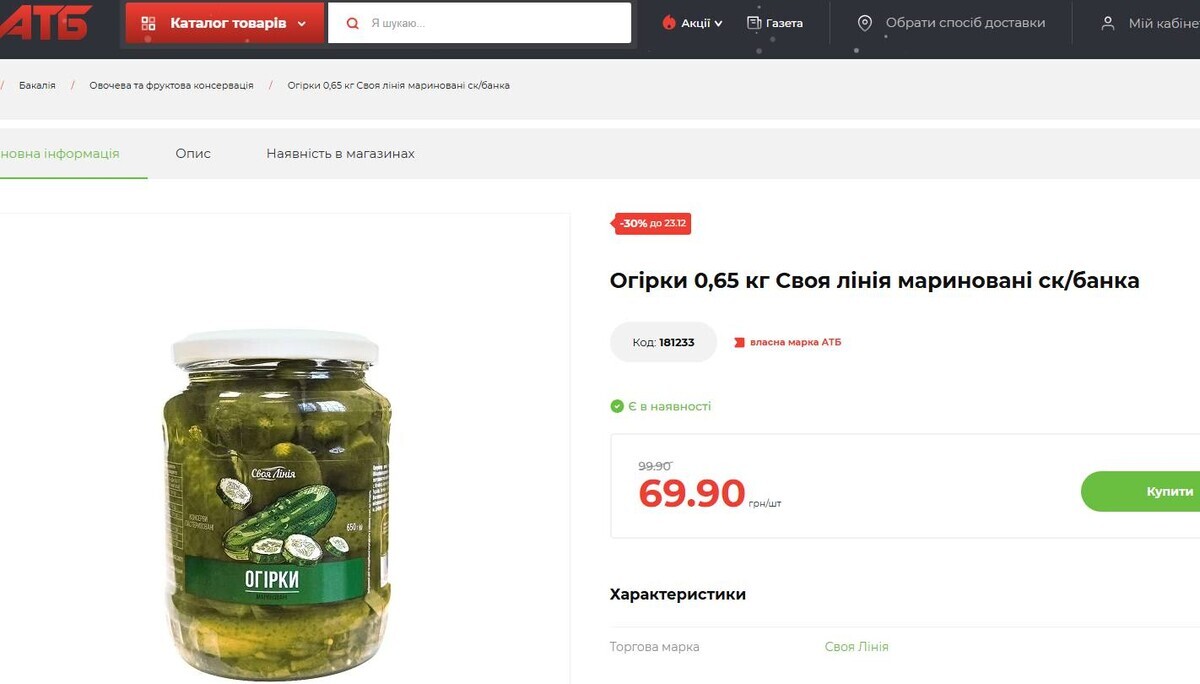Click the location pin delivery icon
Viewport: 1200px width, 684px height.
(865, 23)
